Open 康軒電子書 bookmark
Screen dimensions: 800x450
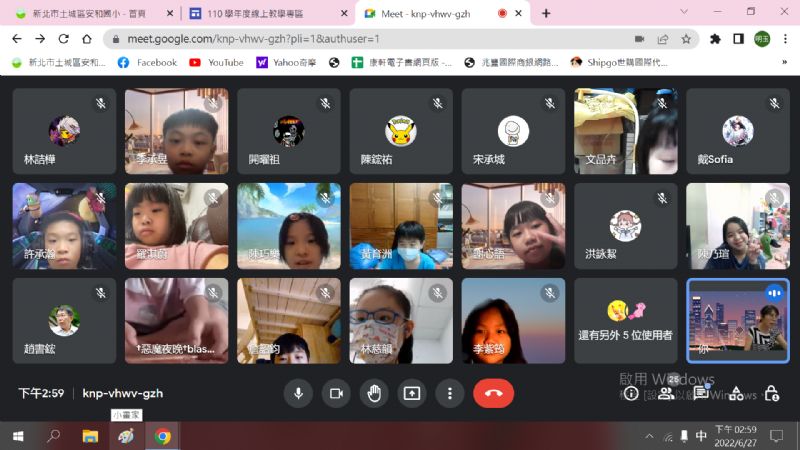pos(402,62)
